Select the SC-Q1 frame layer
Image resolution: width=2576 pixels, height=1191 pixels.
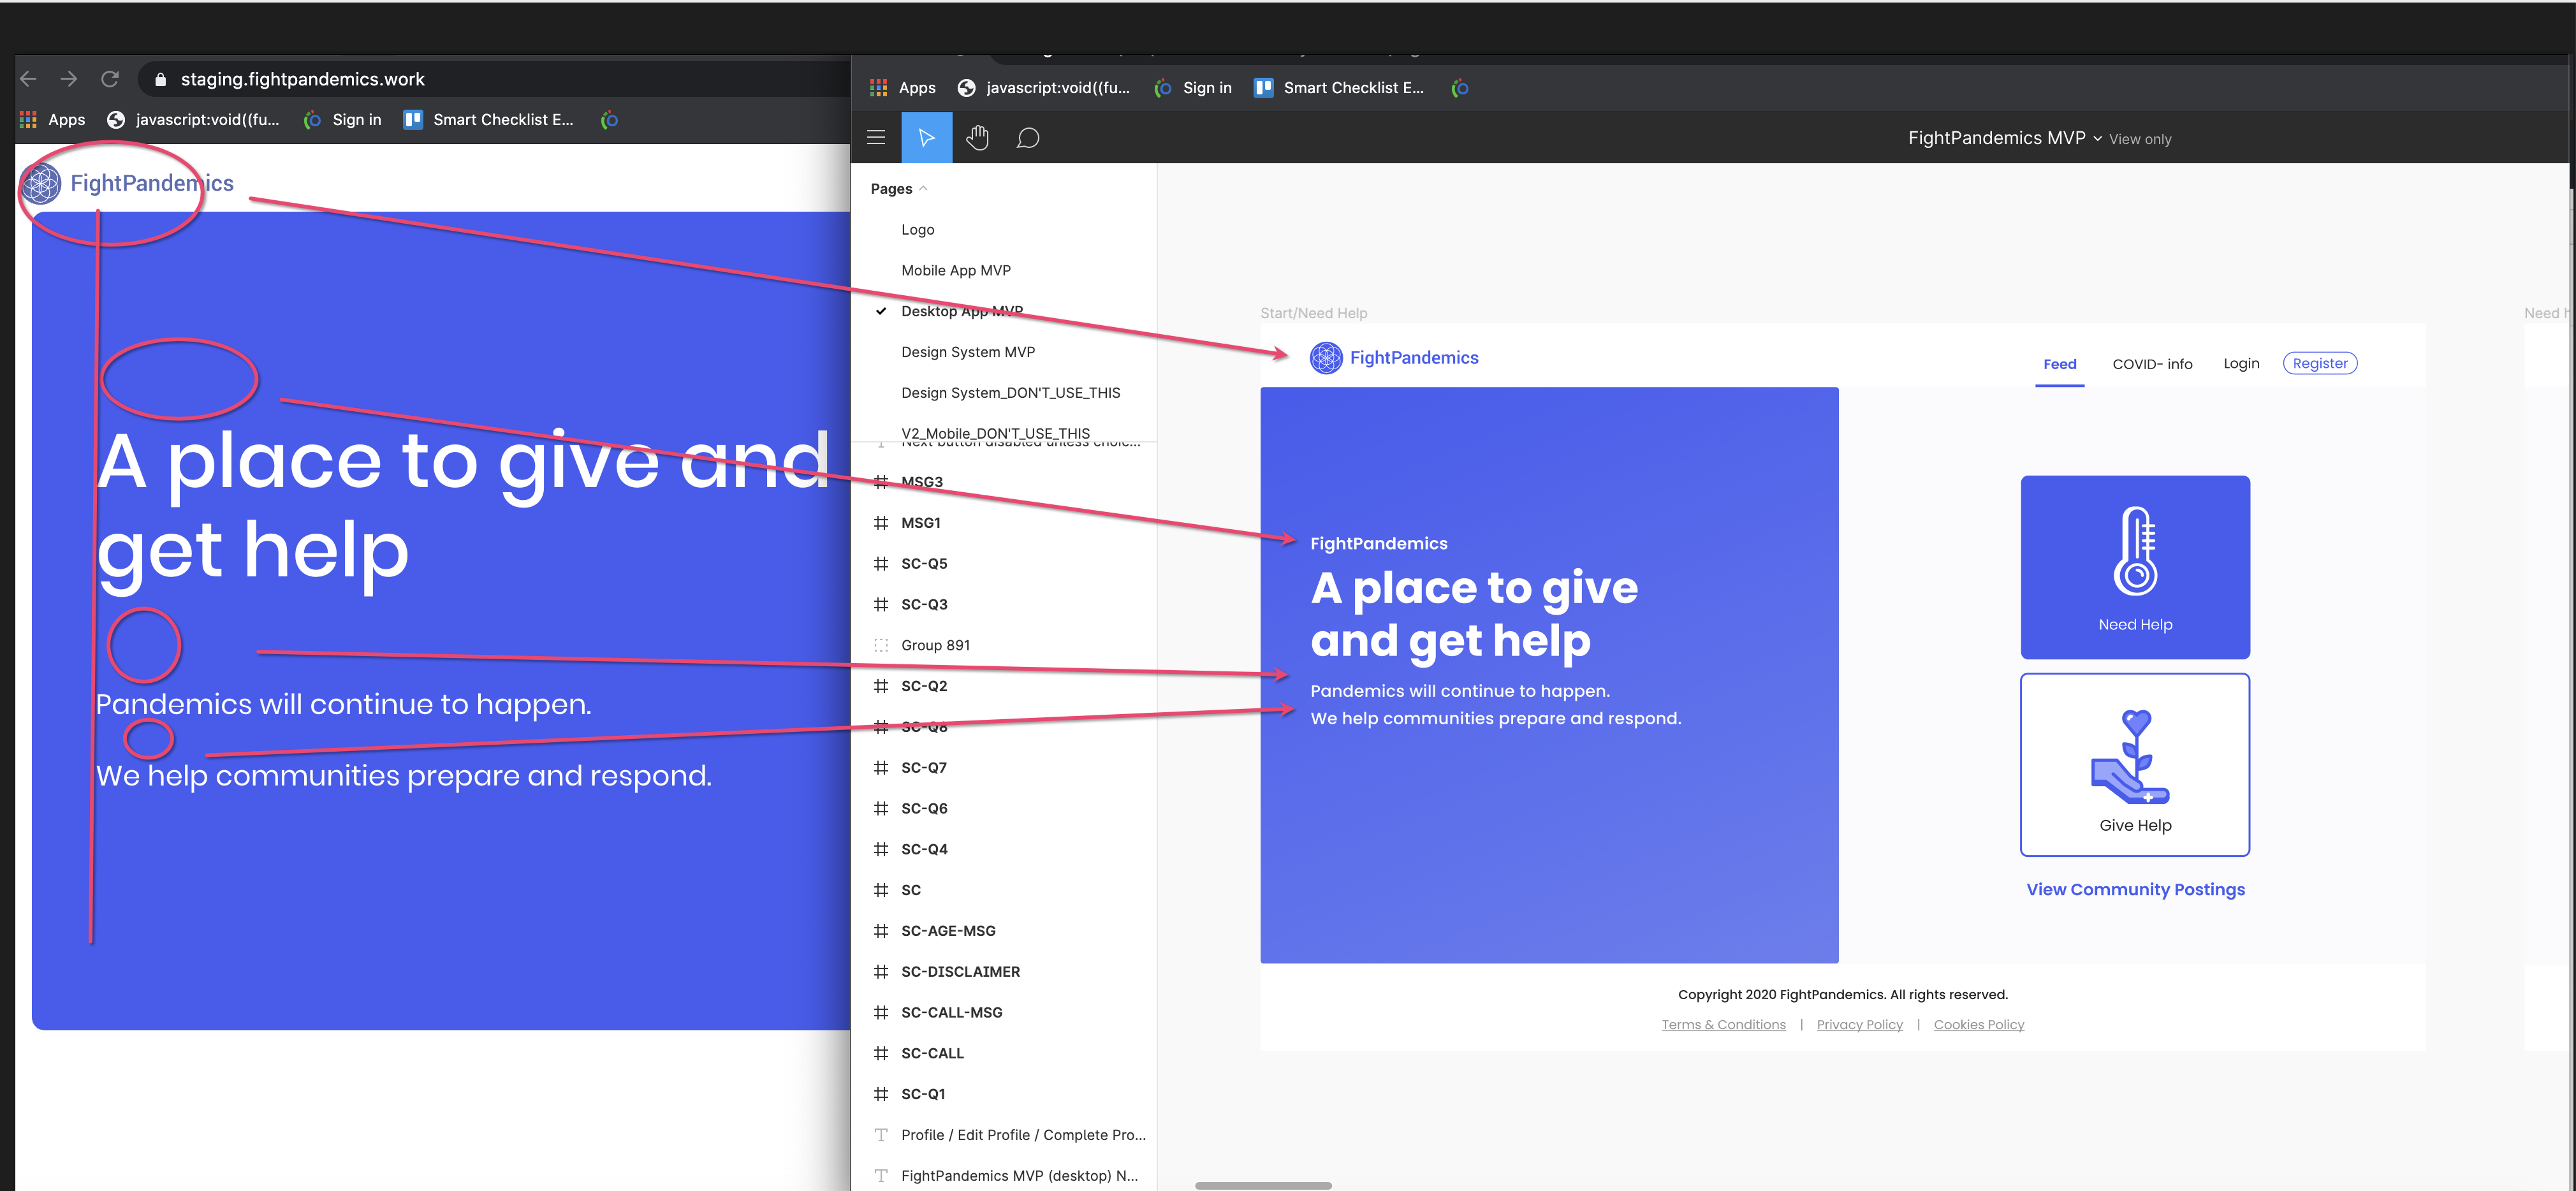[x=923, y=1094]
